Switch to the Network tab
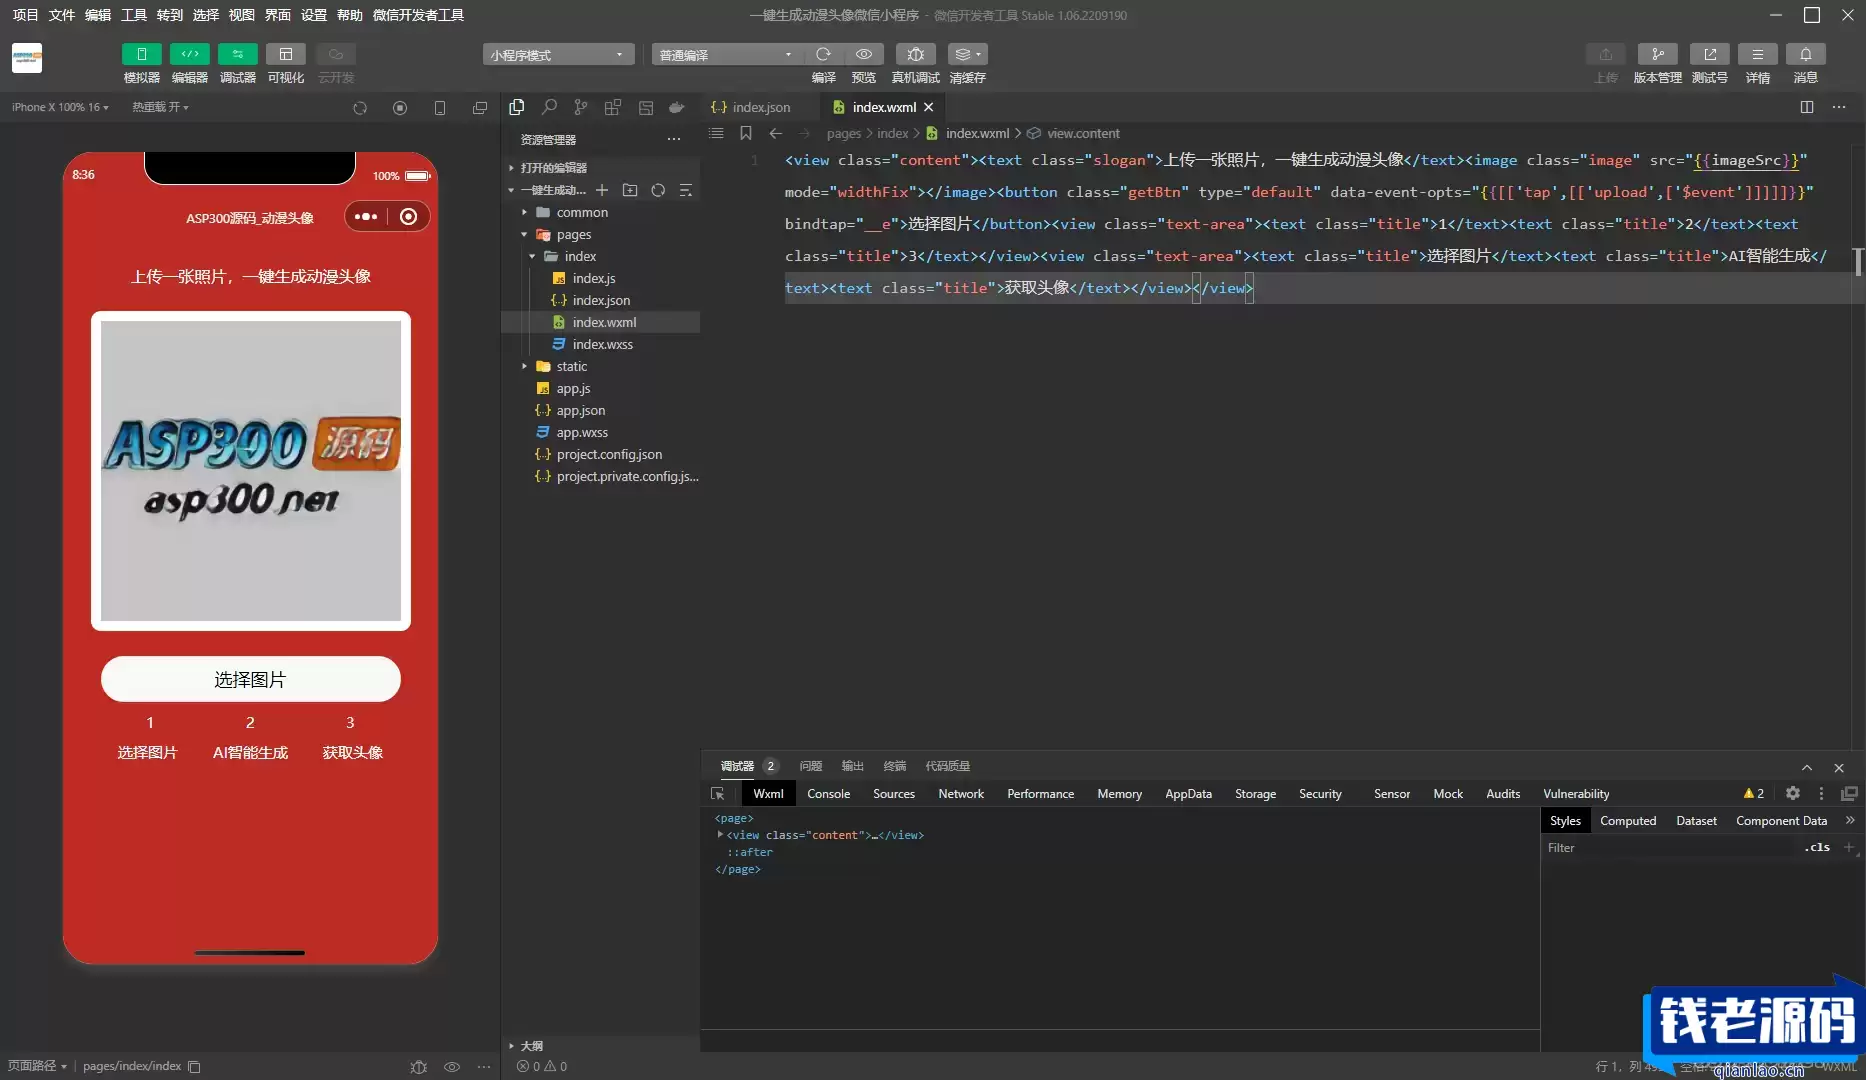The width and height of the screenshot is (1866, 1080). pos(961,794)
